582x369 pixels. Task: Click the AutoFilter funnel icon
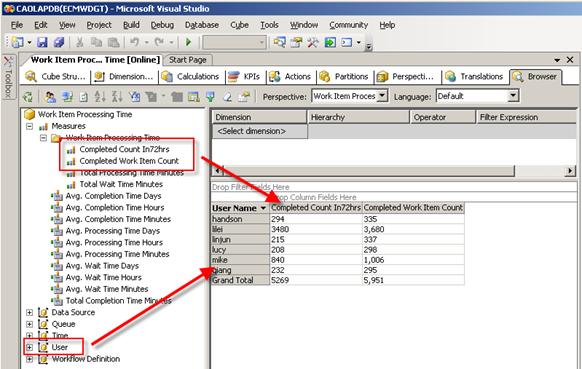[x=134, y=97]
